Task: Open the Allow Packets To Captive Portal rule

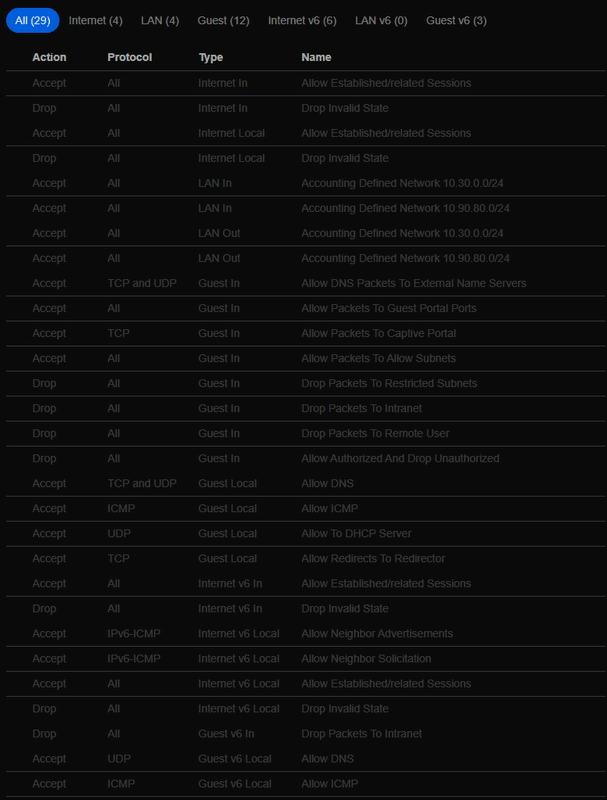Action: [379, 333]
